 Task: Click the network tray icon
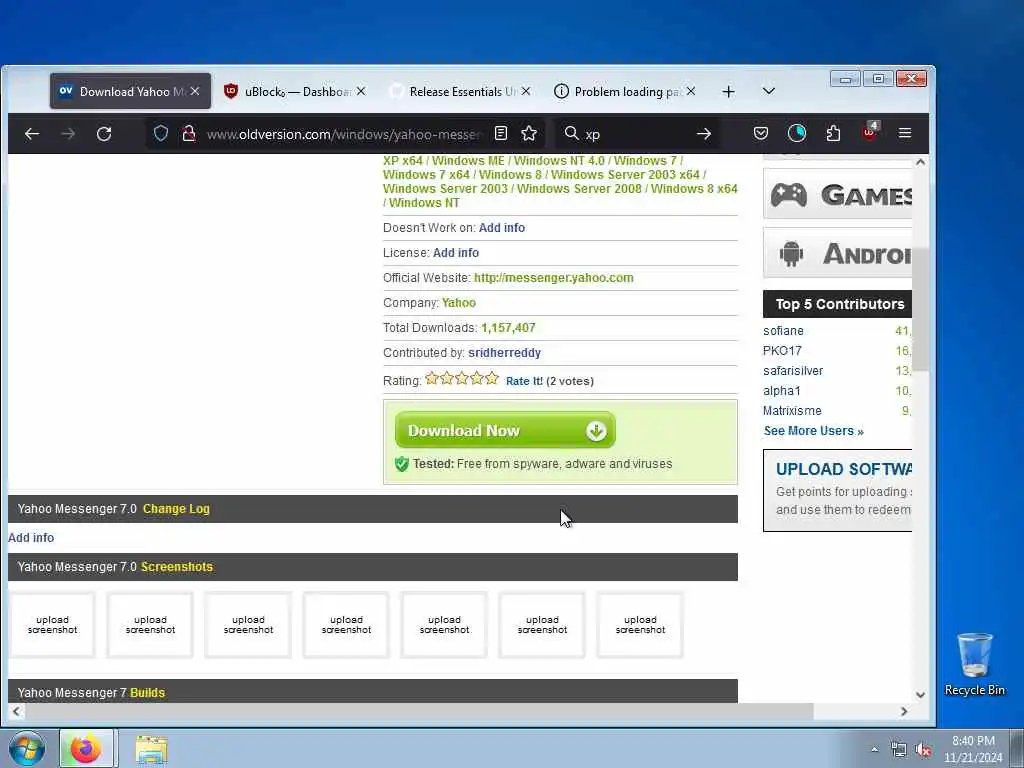click(899, 750)
